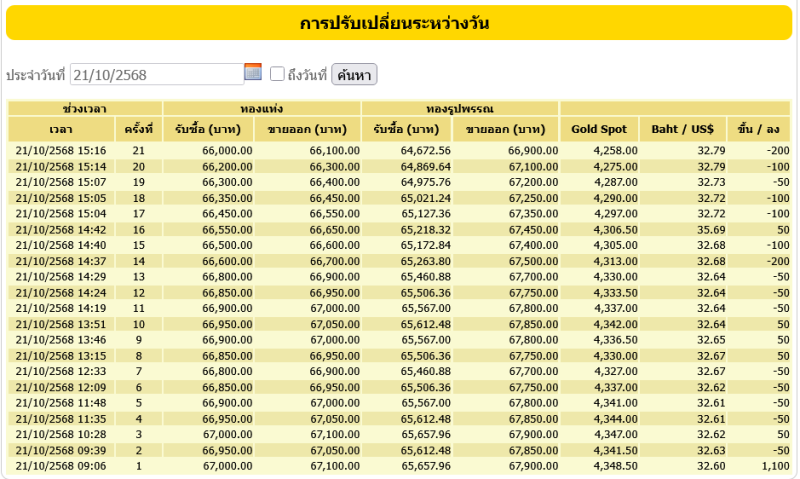Click the ขึ้น / ลง column header
Viewport: 800px width, 479px height.
coord(758,129)
